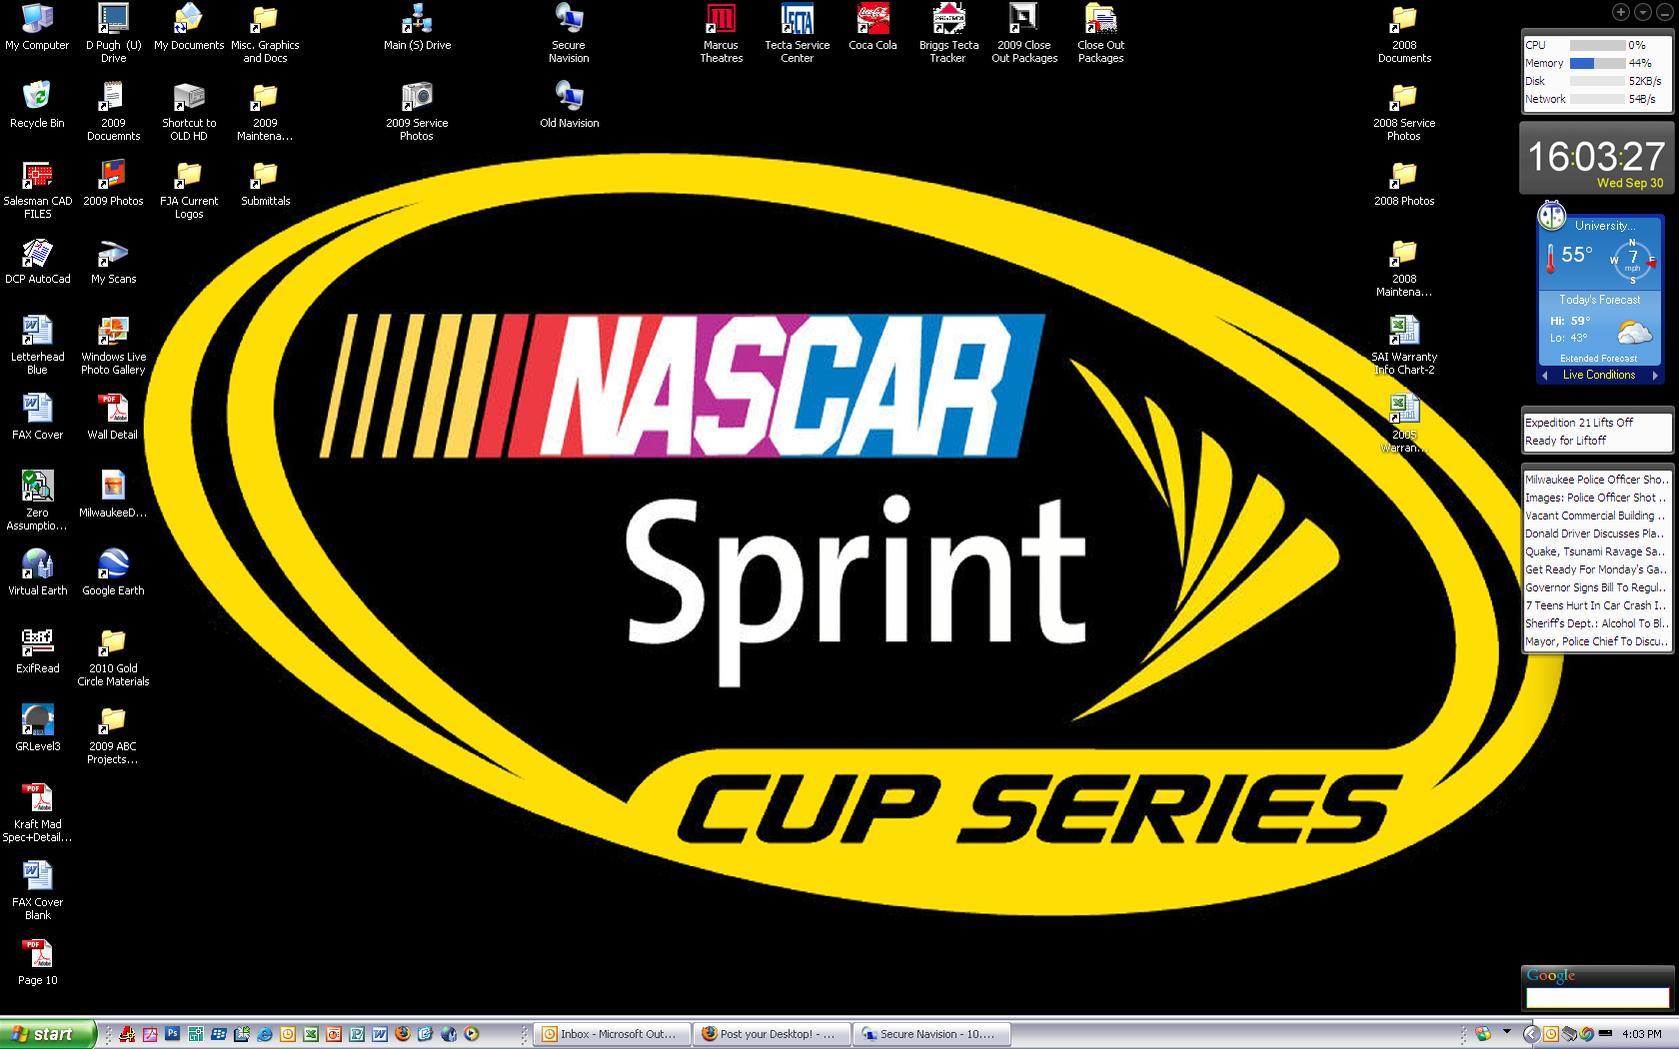1679x1049 pixels.
Task: Launch Firefox from Quick Launch bar
Action: (x=403, y=1034)
